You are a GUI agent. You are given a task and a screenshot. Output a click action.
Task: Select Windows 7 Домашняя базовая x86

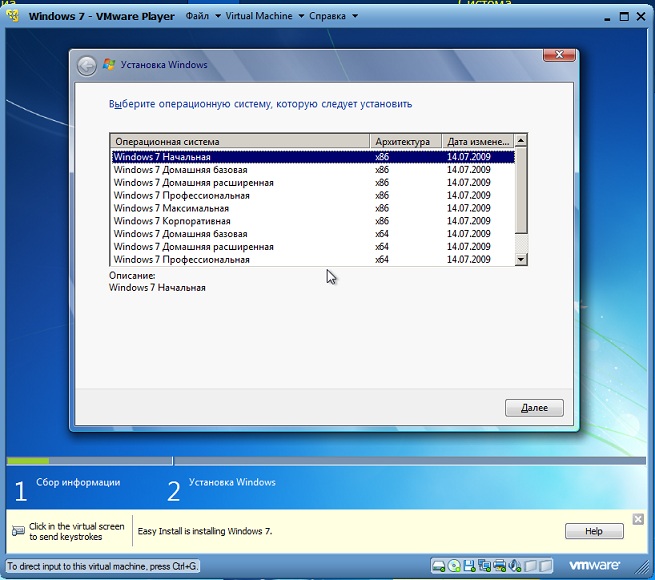[313, 170]
